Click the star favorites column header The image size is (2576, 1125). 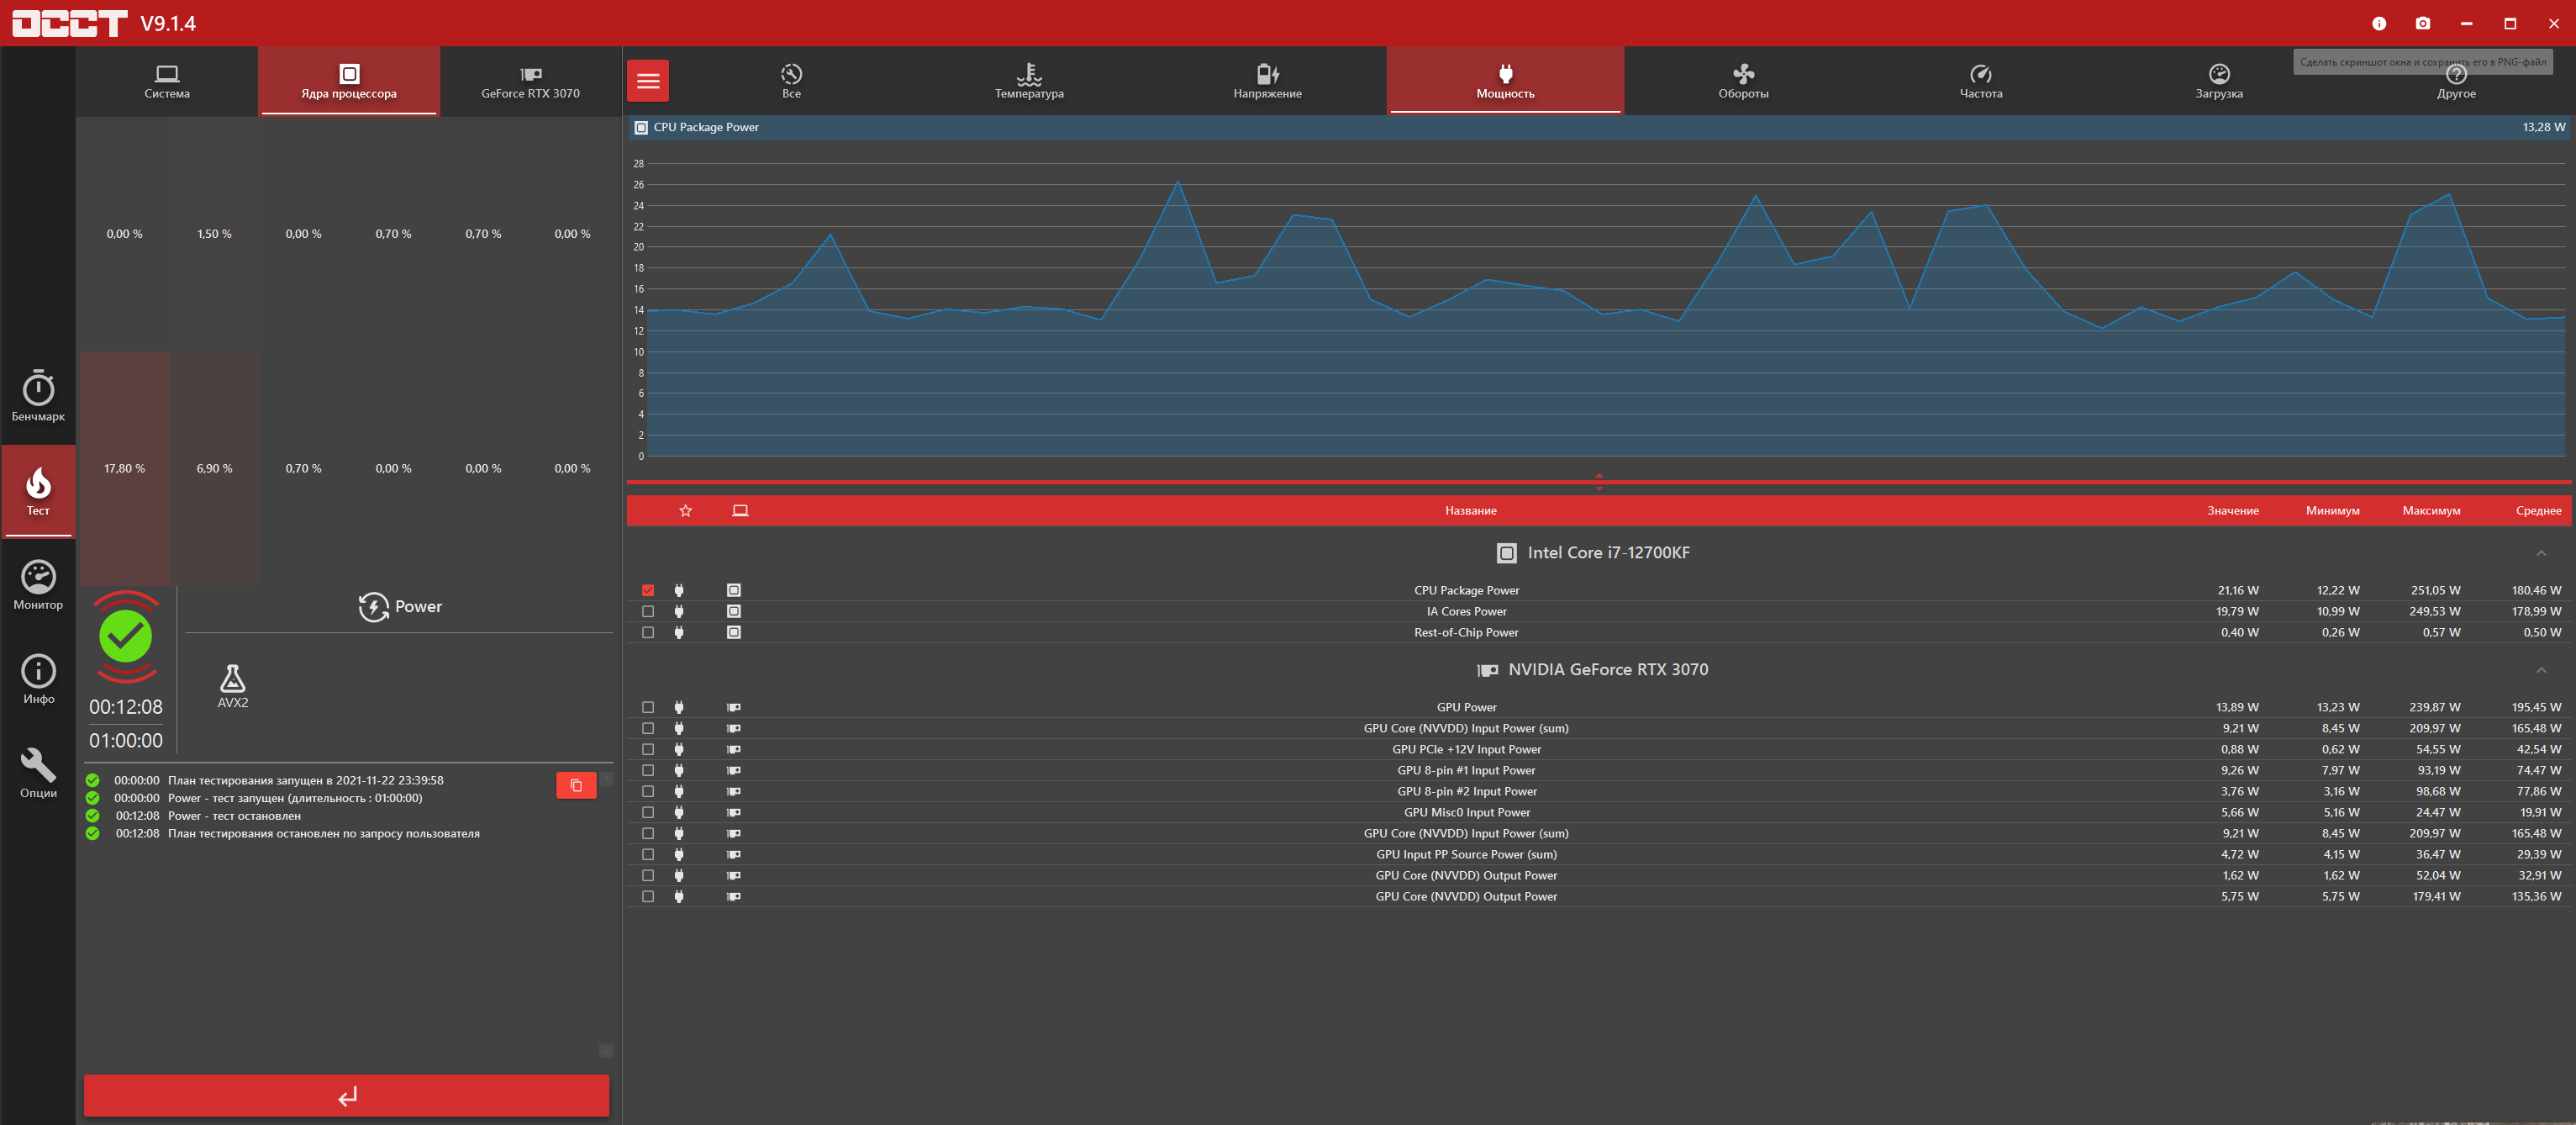click(685, 511)
